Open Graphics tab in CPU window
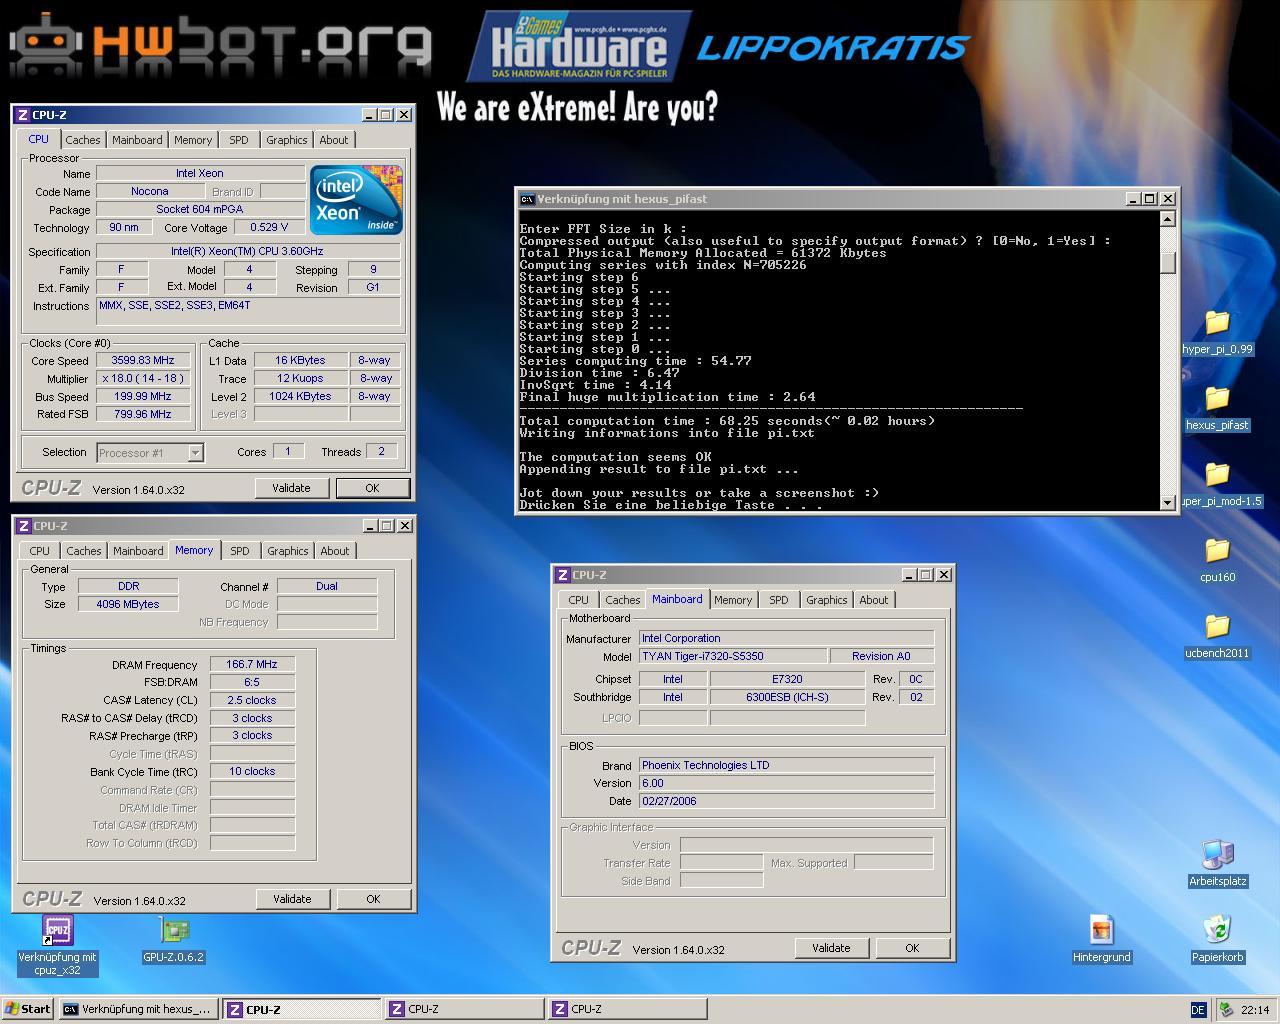The width and height of the screenshot is (1280, 1024). pyautogui.click(x=287, y=140)
